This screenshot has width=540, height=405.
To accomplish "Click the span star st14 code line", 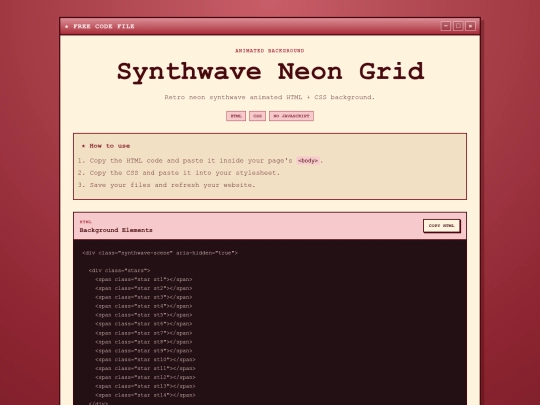I will tap(145, 395).
